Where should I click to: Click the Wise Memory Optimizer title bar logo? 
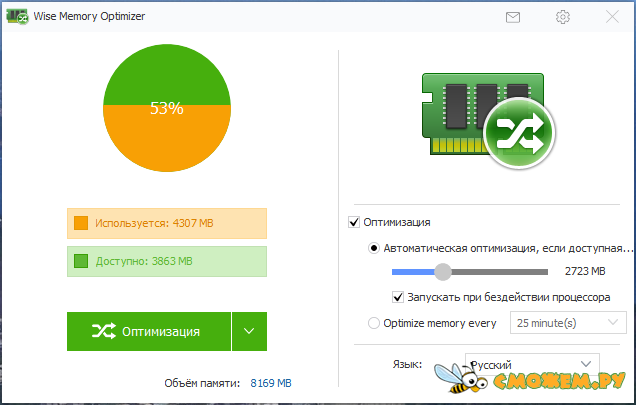click(17, 17)
